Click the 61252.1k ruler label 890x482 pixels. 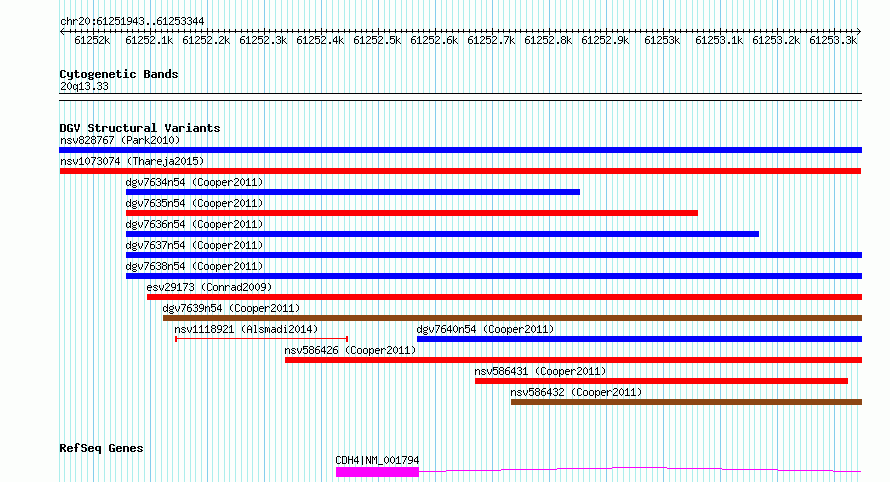149,40
